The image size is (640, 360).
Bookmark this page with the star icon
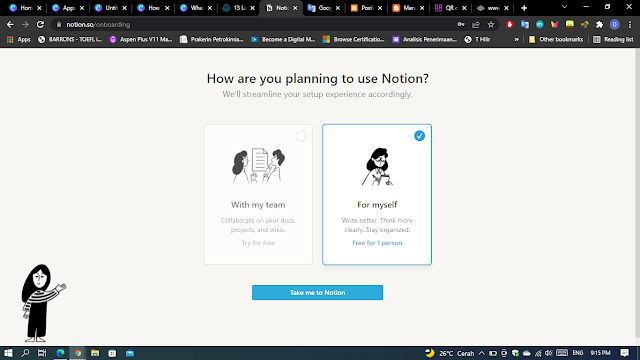491,24
